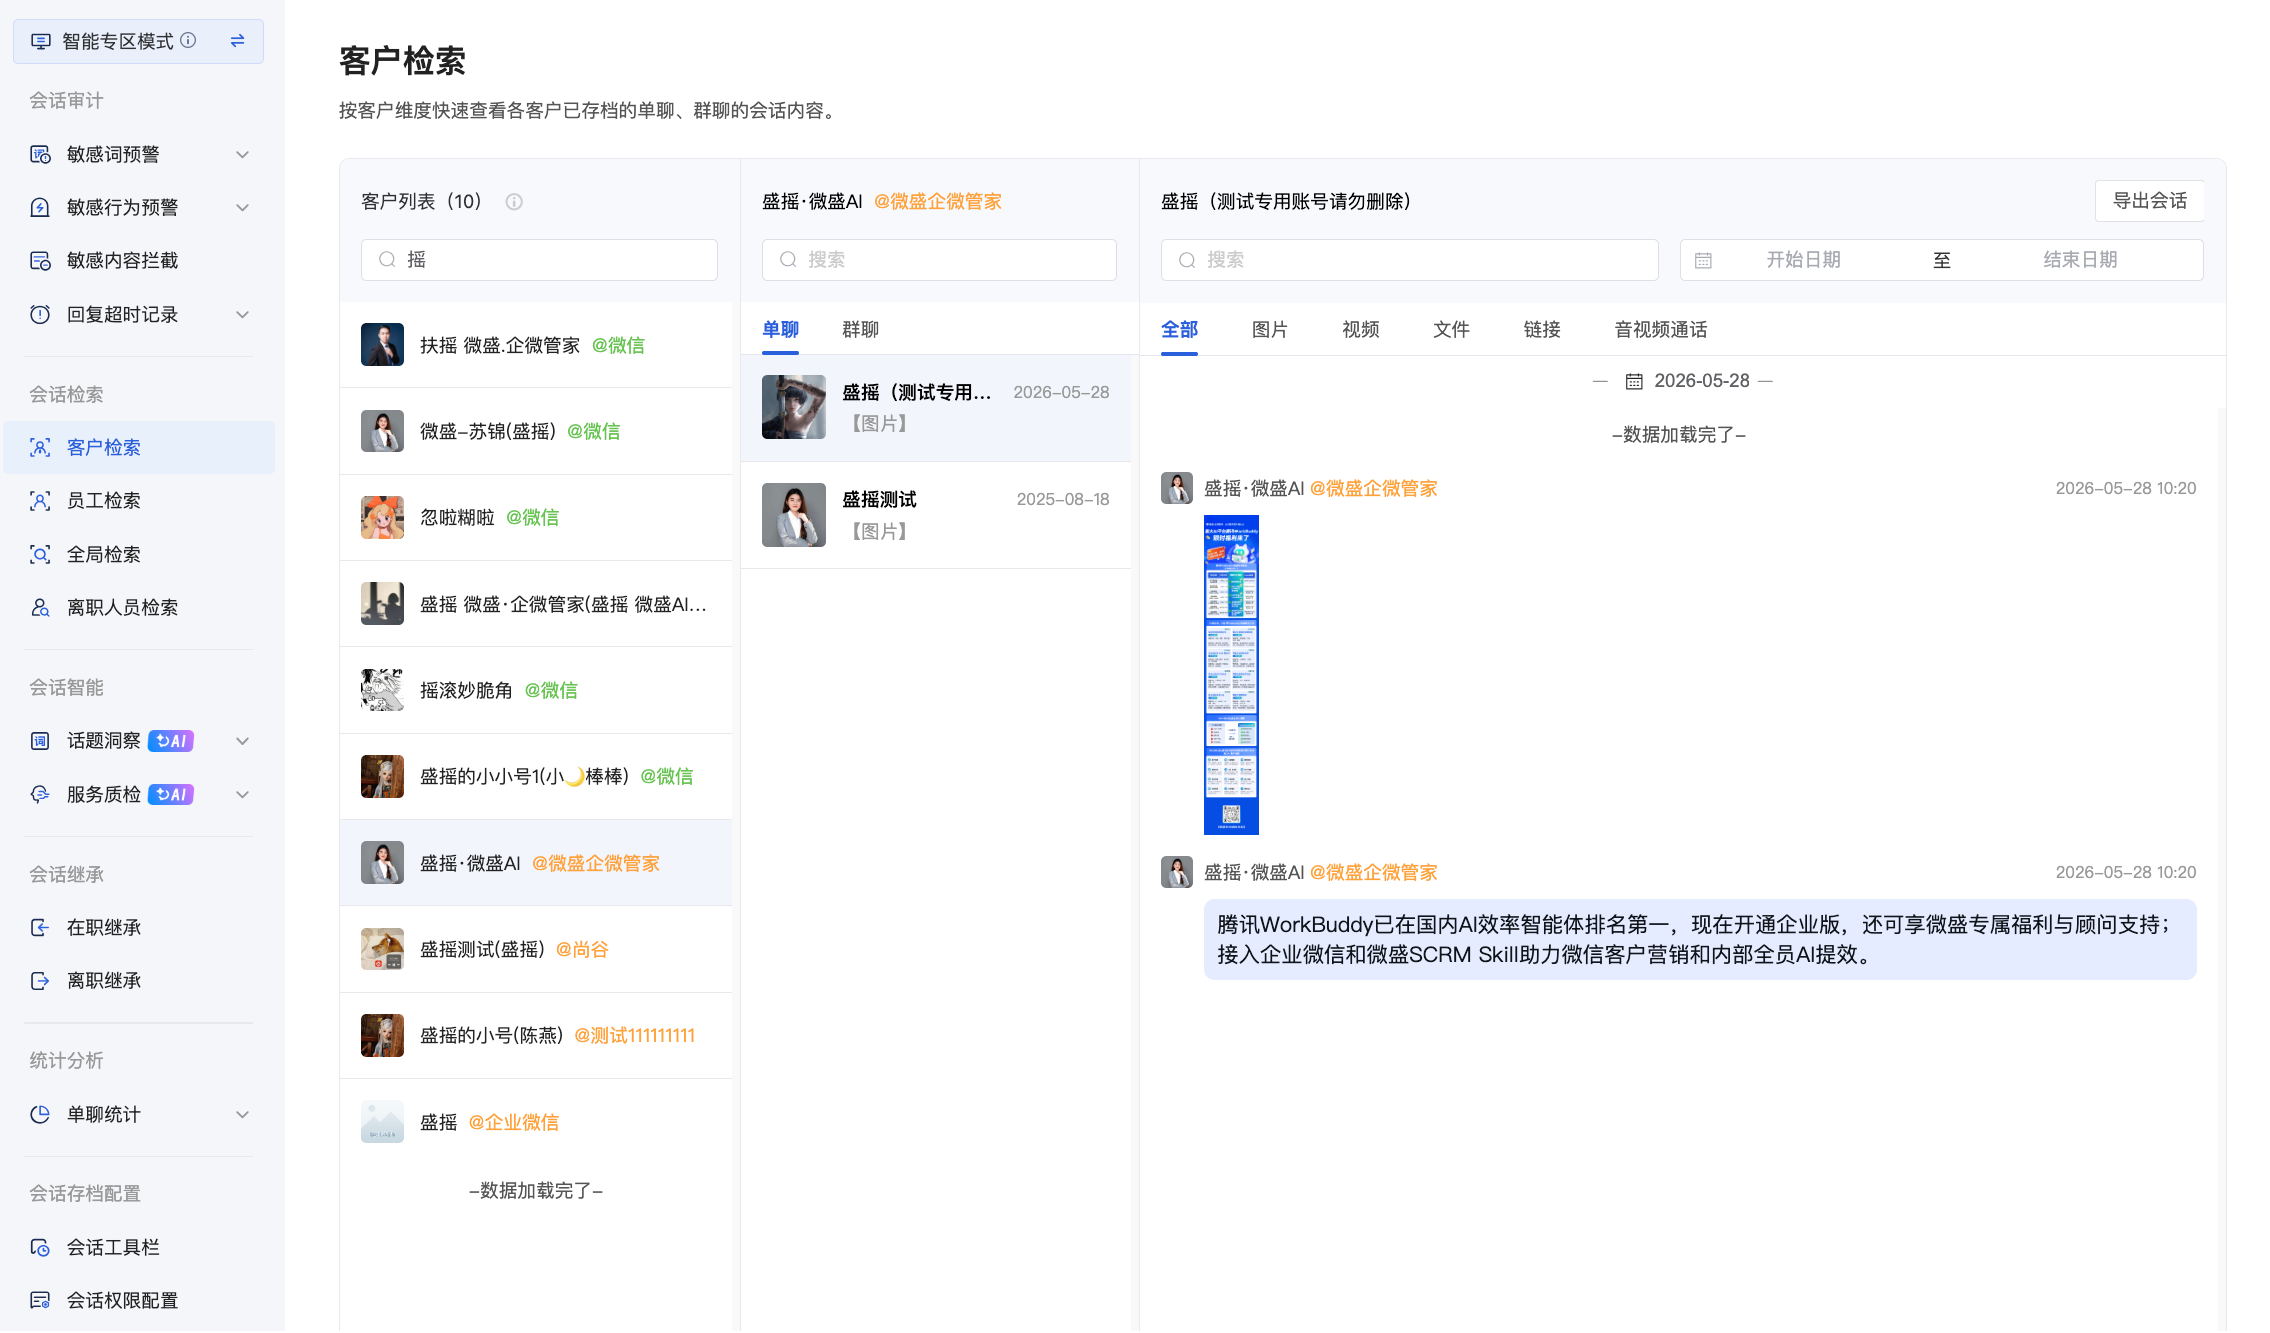Click the 会话工具栏 sidebar icon

tap(40, 1248)
